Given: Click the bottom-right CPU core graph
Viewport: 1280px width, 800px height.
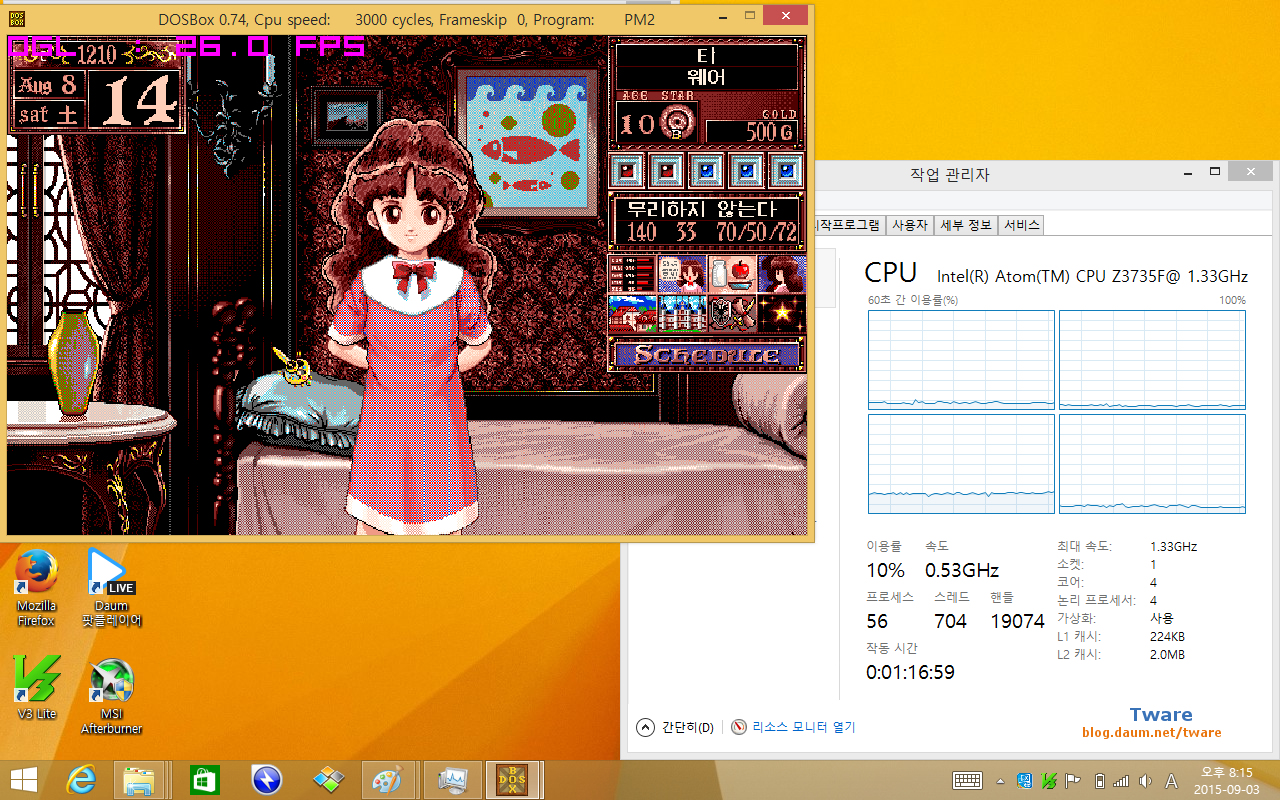Looking at the screenshot, I should pyautogui.click(x=1152, y=464).
